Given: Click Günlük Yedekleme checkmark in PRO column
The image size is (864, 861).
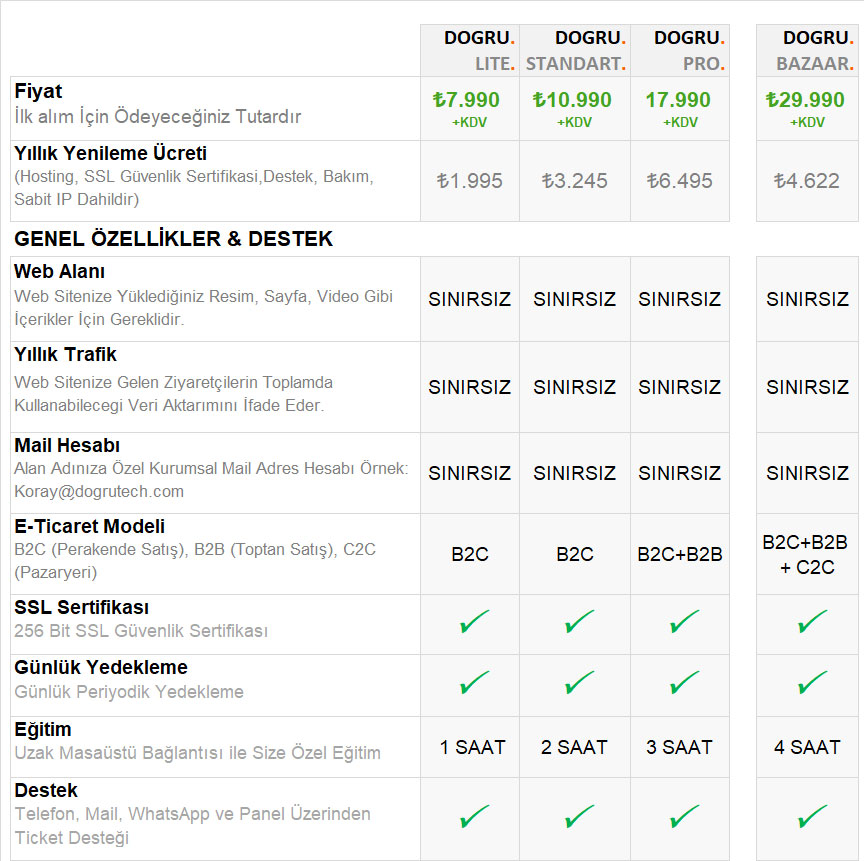Looking at the screenshot, I should coord(684,683).
